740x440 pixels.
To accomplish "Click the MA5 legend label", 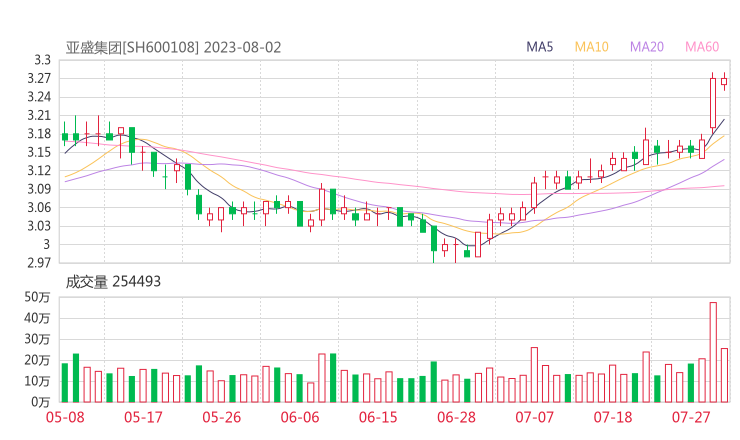I will coord(539,47).
